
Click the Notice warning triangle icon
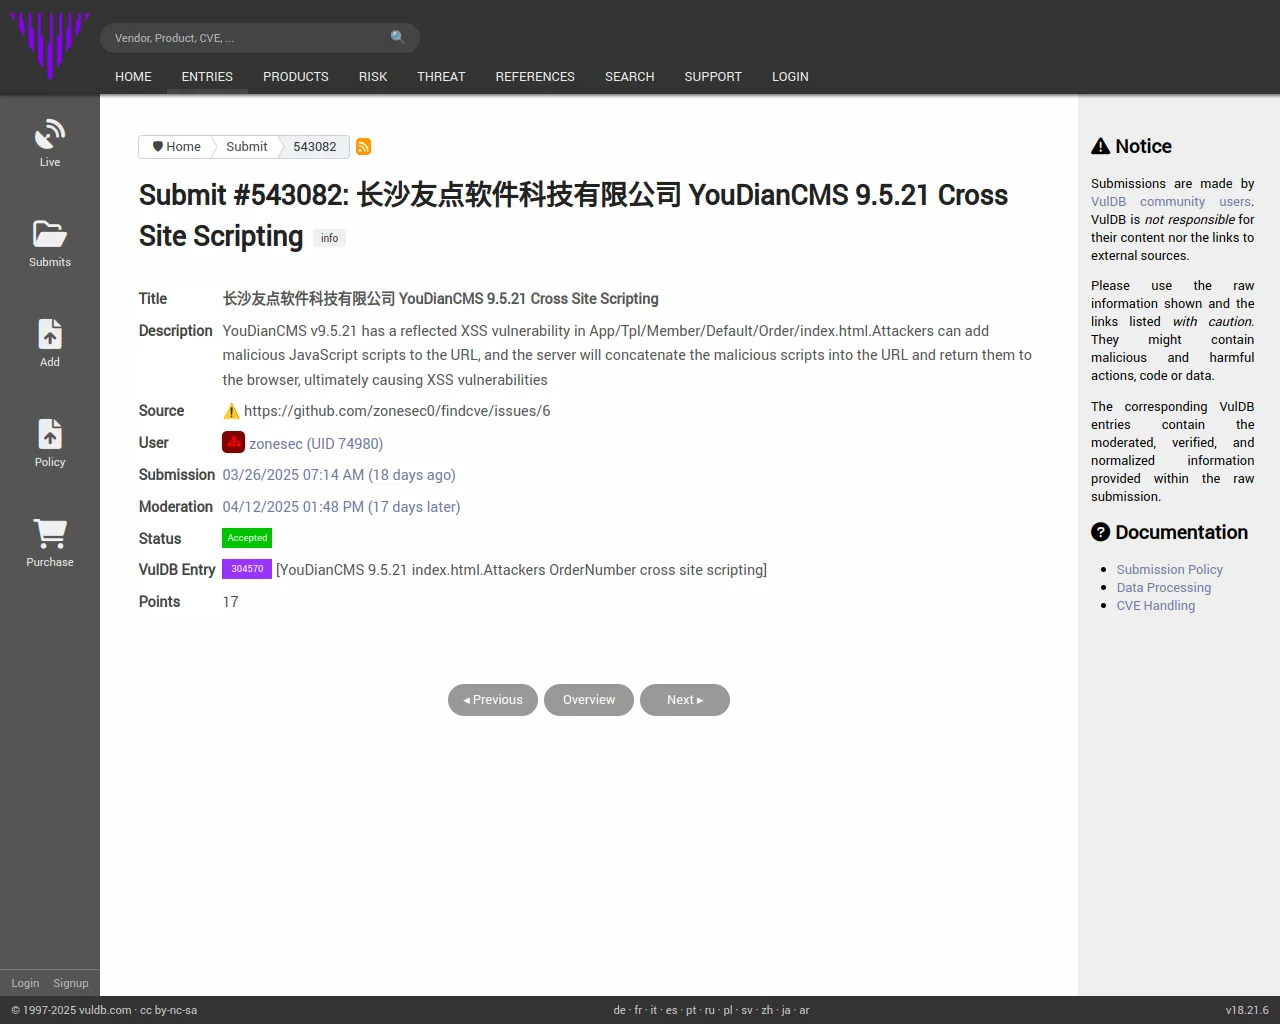tap(1100, 146)
